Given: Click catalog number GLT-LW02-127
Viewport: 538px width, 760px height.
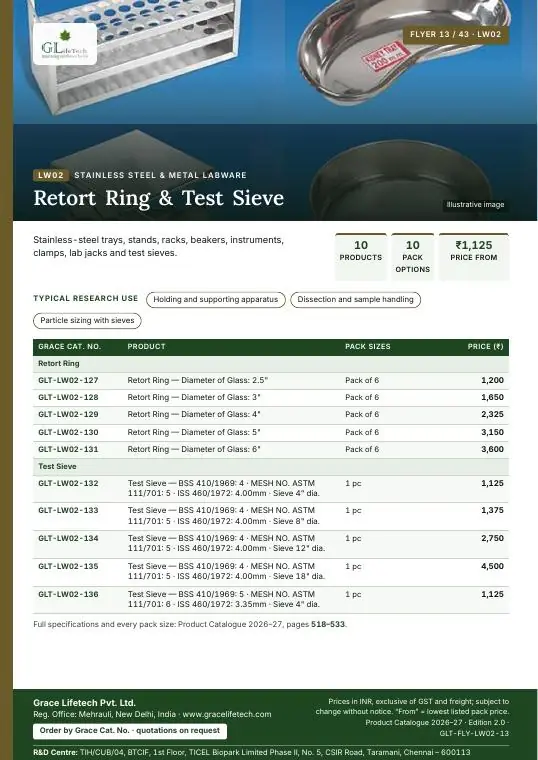Looking at the screenshot, I should coord(68,380).
